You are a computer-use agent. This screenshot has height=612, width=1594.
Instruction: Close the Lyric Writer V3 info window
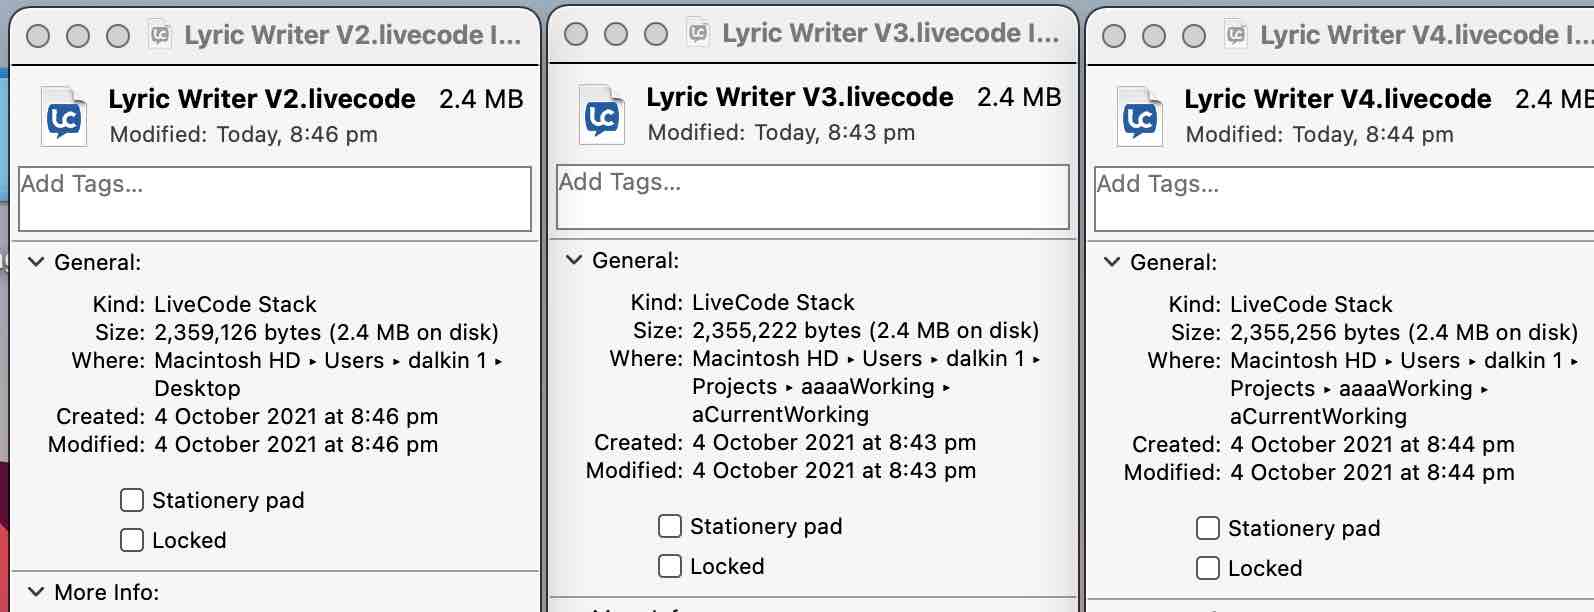576,34
